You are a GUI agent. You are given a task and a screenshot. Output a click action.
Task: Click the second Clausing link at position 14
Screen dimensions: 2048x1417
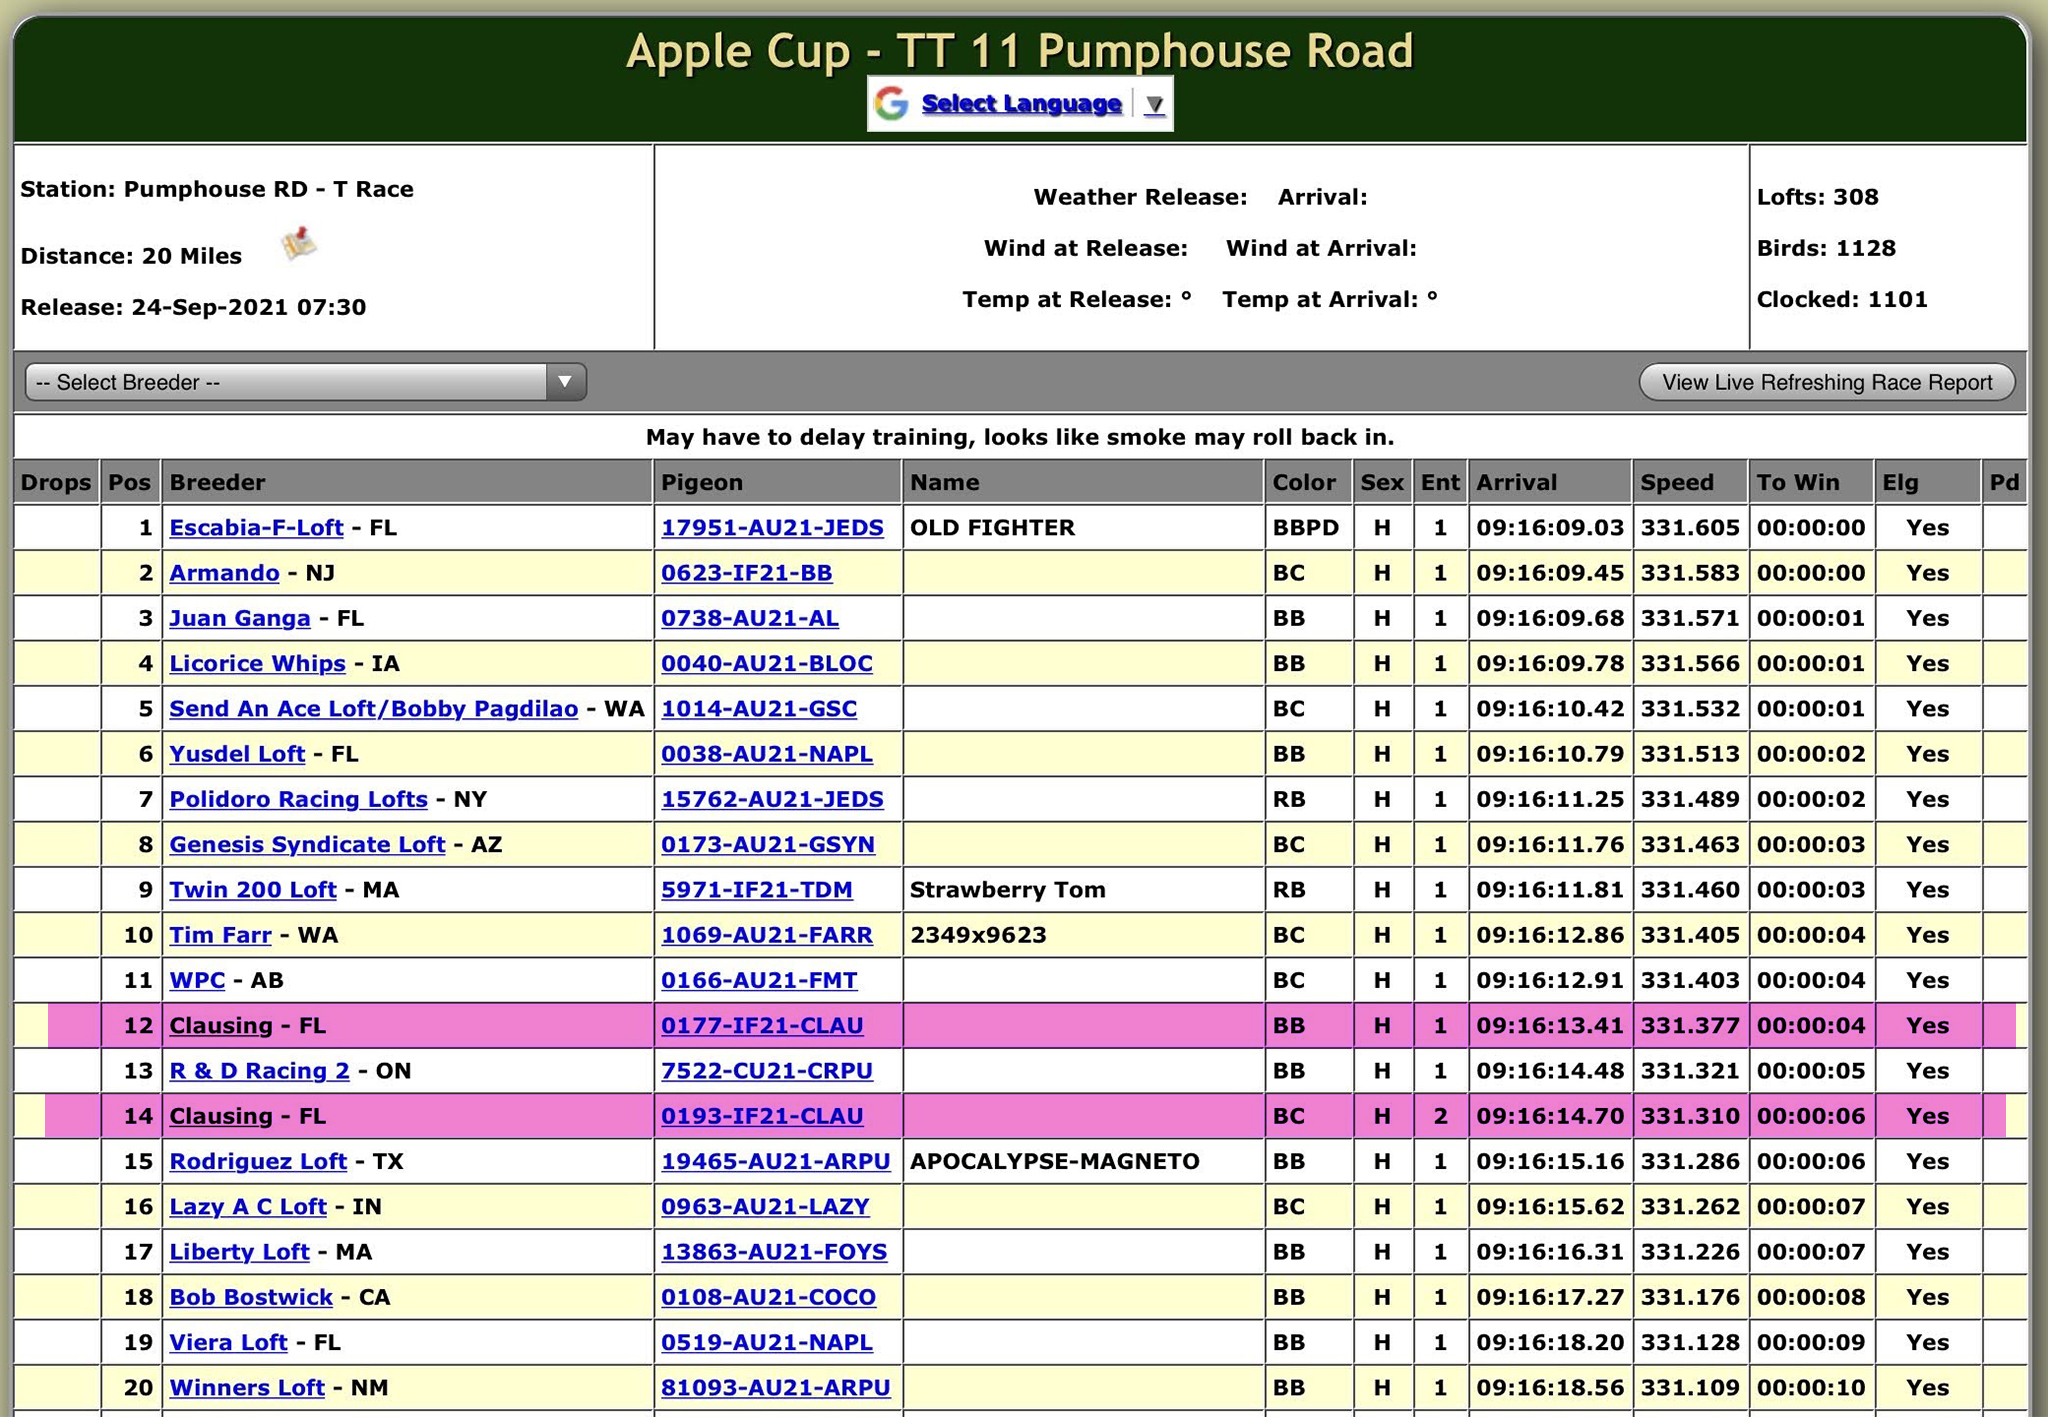pos(221,1117)
